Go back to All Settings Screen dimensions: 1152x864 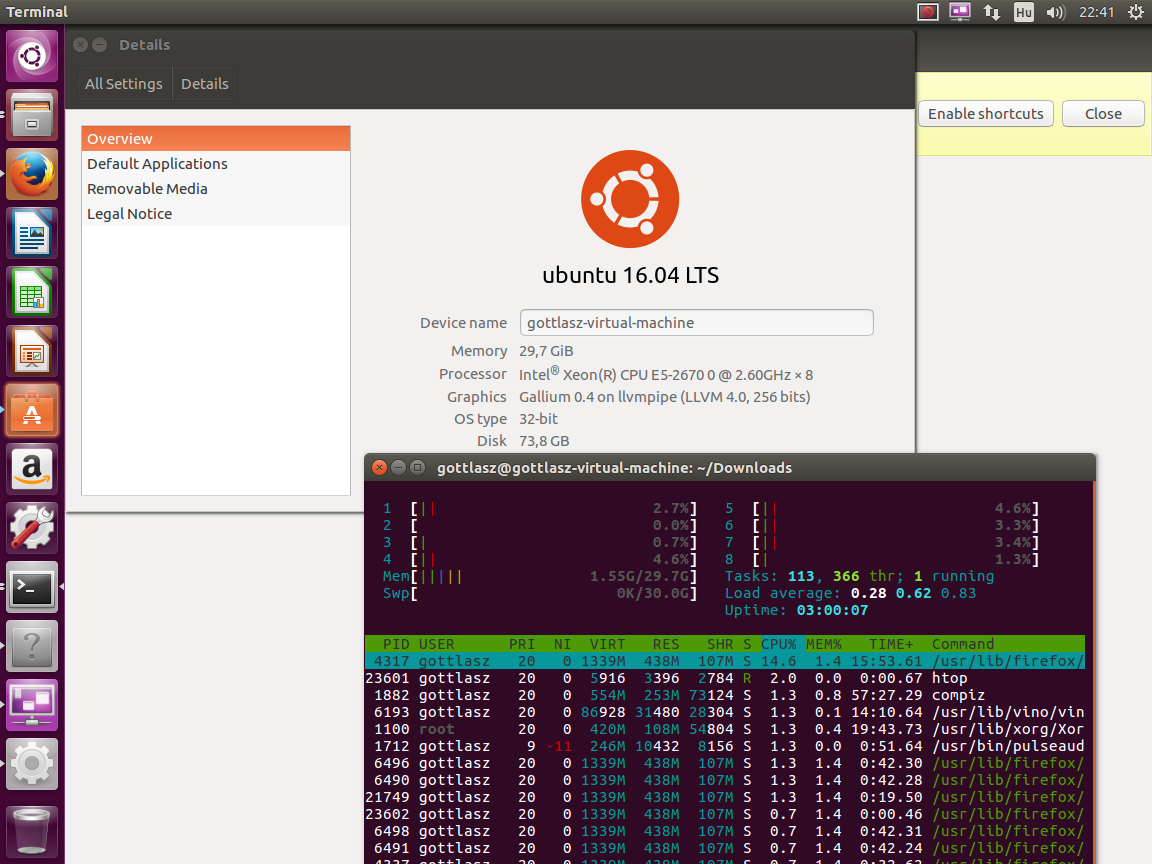[x=123, y=84]
